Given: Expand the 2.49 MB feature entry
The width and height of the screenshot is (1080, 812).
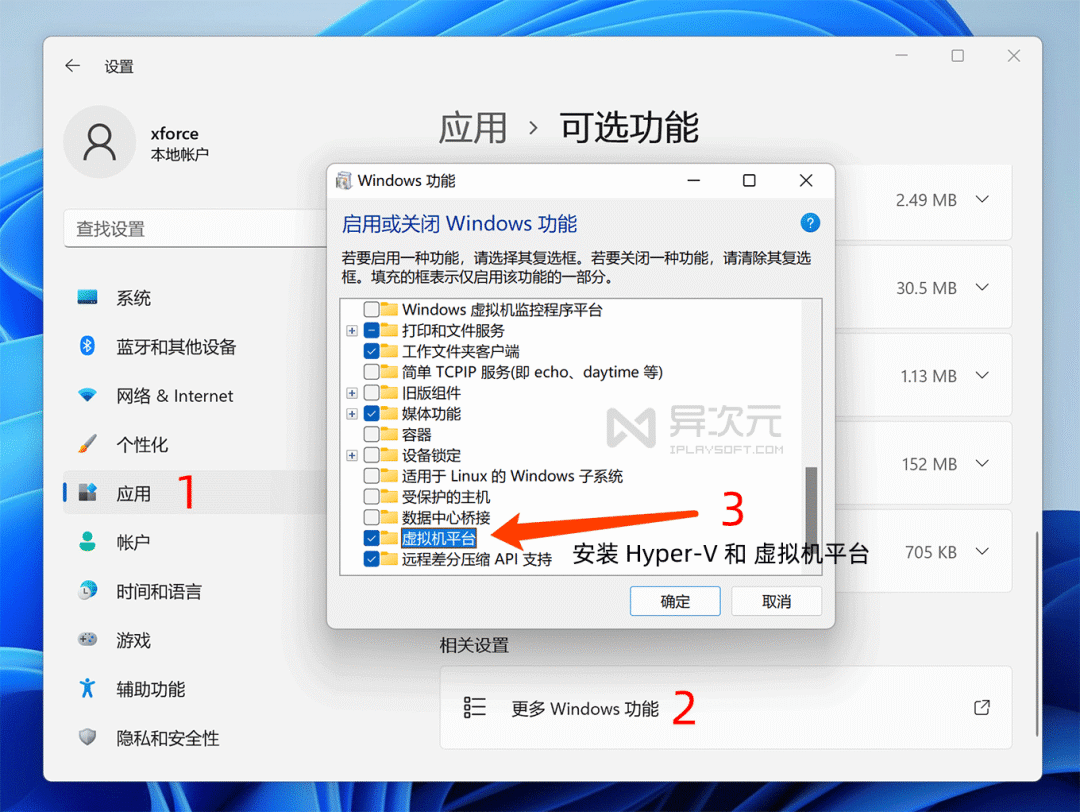Looking at the screenshot, I should coord(982,200).
